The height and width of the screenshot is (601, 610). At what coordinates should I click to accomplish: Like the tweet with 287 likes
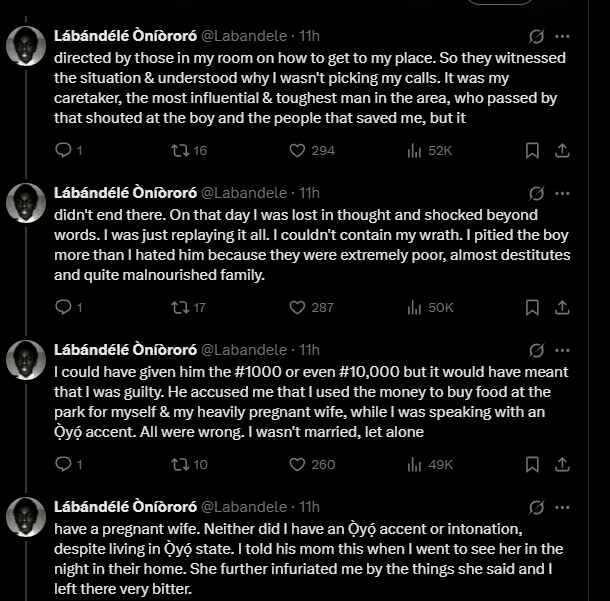tap(297, 307)
